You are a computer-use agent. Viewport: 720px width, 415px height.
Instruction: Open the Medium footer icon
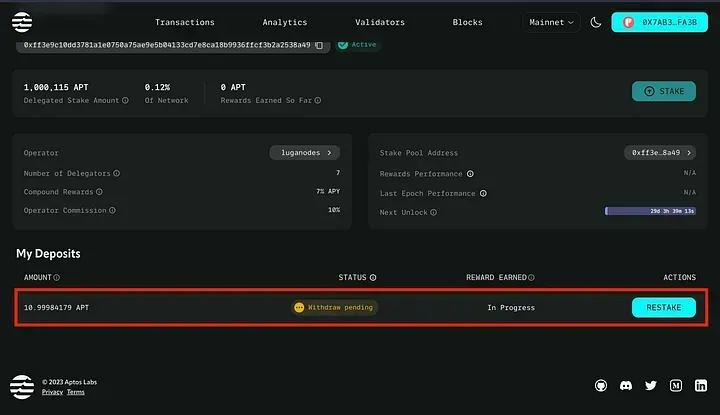click(675, 385)
